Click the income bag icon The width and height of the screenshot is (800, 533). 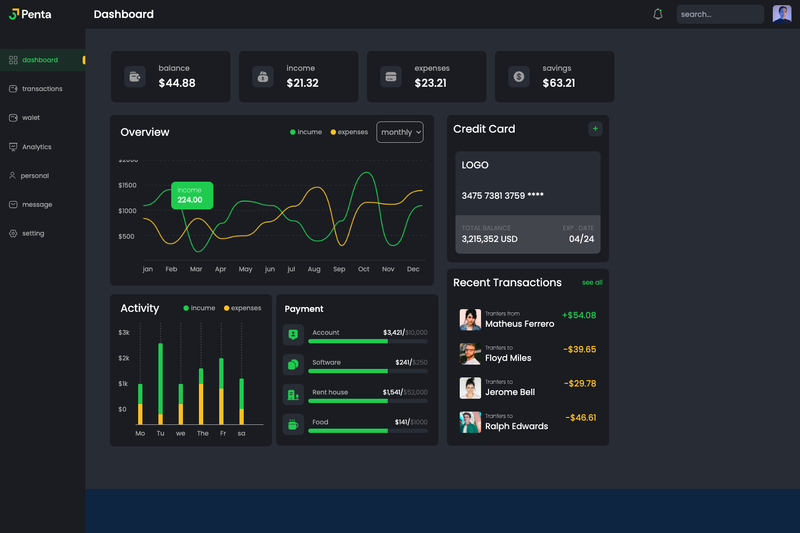coord(263,77)
